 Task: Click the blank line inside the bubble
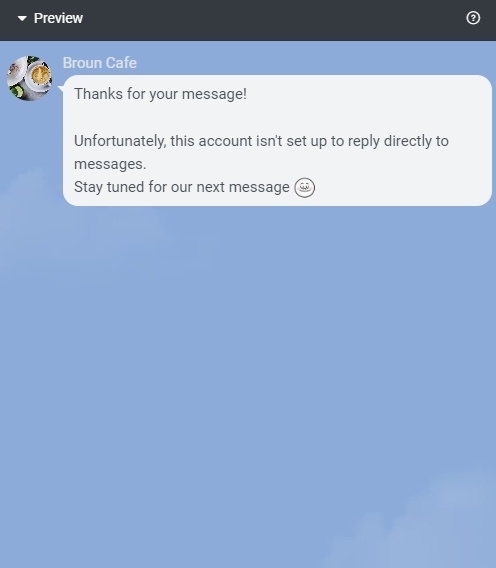[277, 117]
